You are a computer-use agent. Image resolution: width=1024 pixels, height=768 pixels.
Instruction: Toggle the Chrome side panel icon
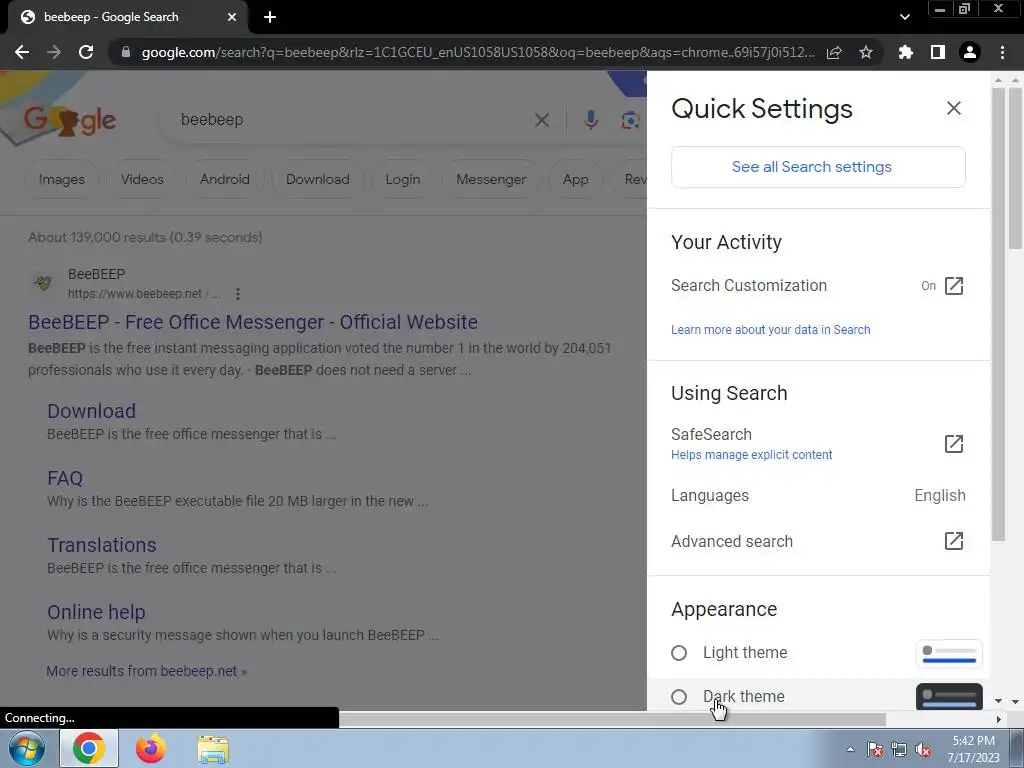938,52
